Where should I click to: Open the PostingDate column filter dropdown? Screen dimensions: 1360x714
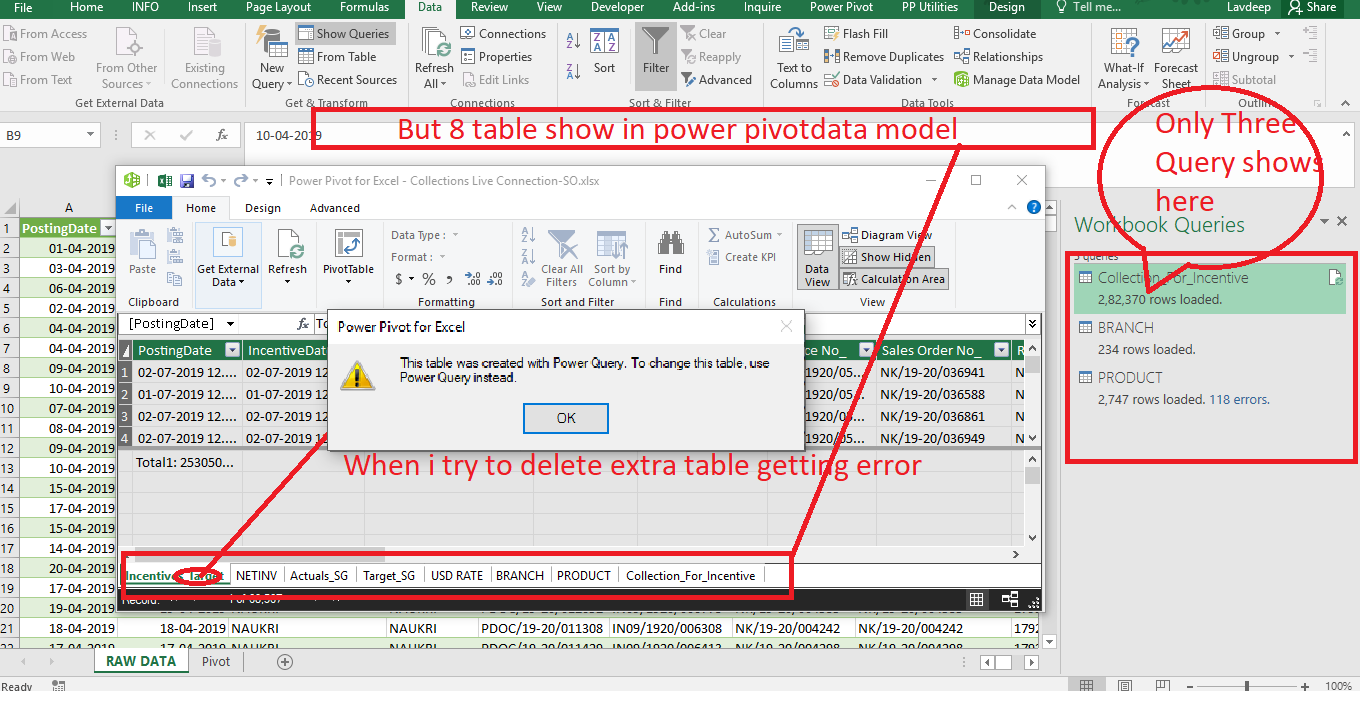(x=232, y=350)
